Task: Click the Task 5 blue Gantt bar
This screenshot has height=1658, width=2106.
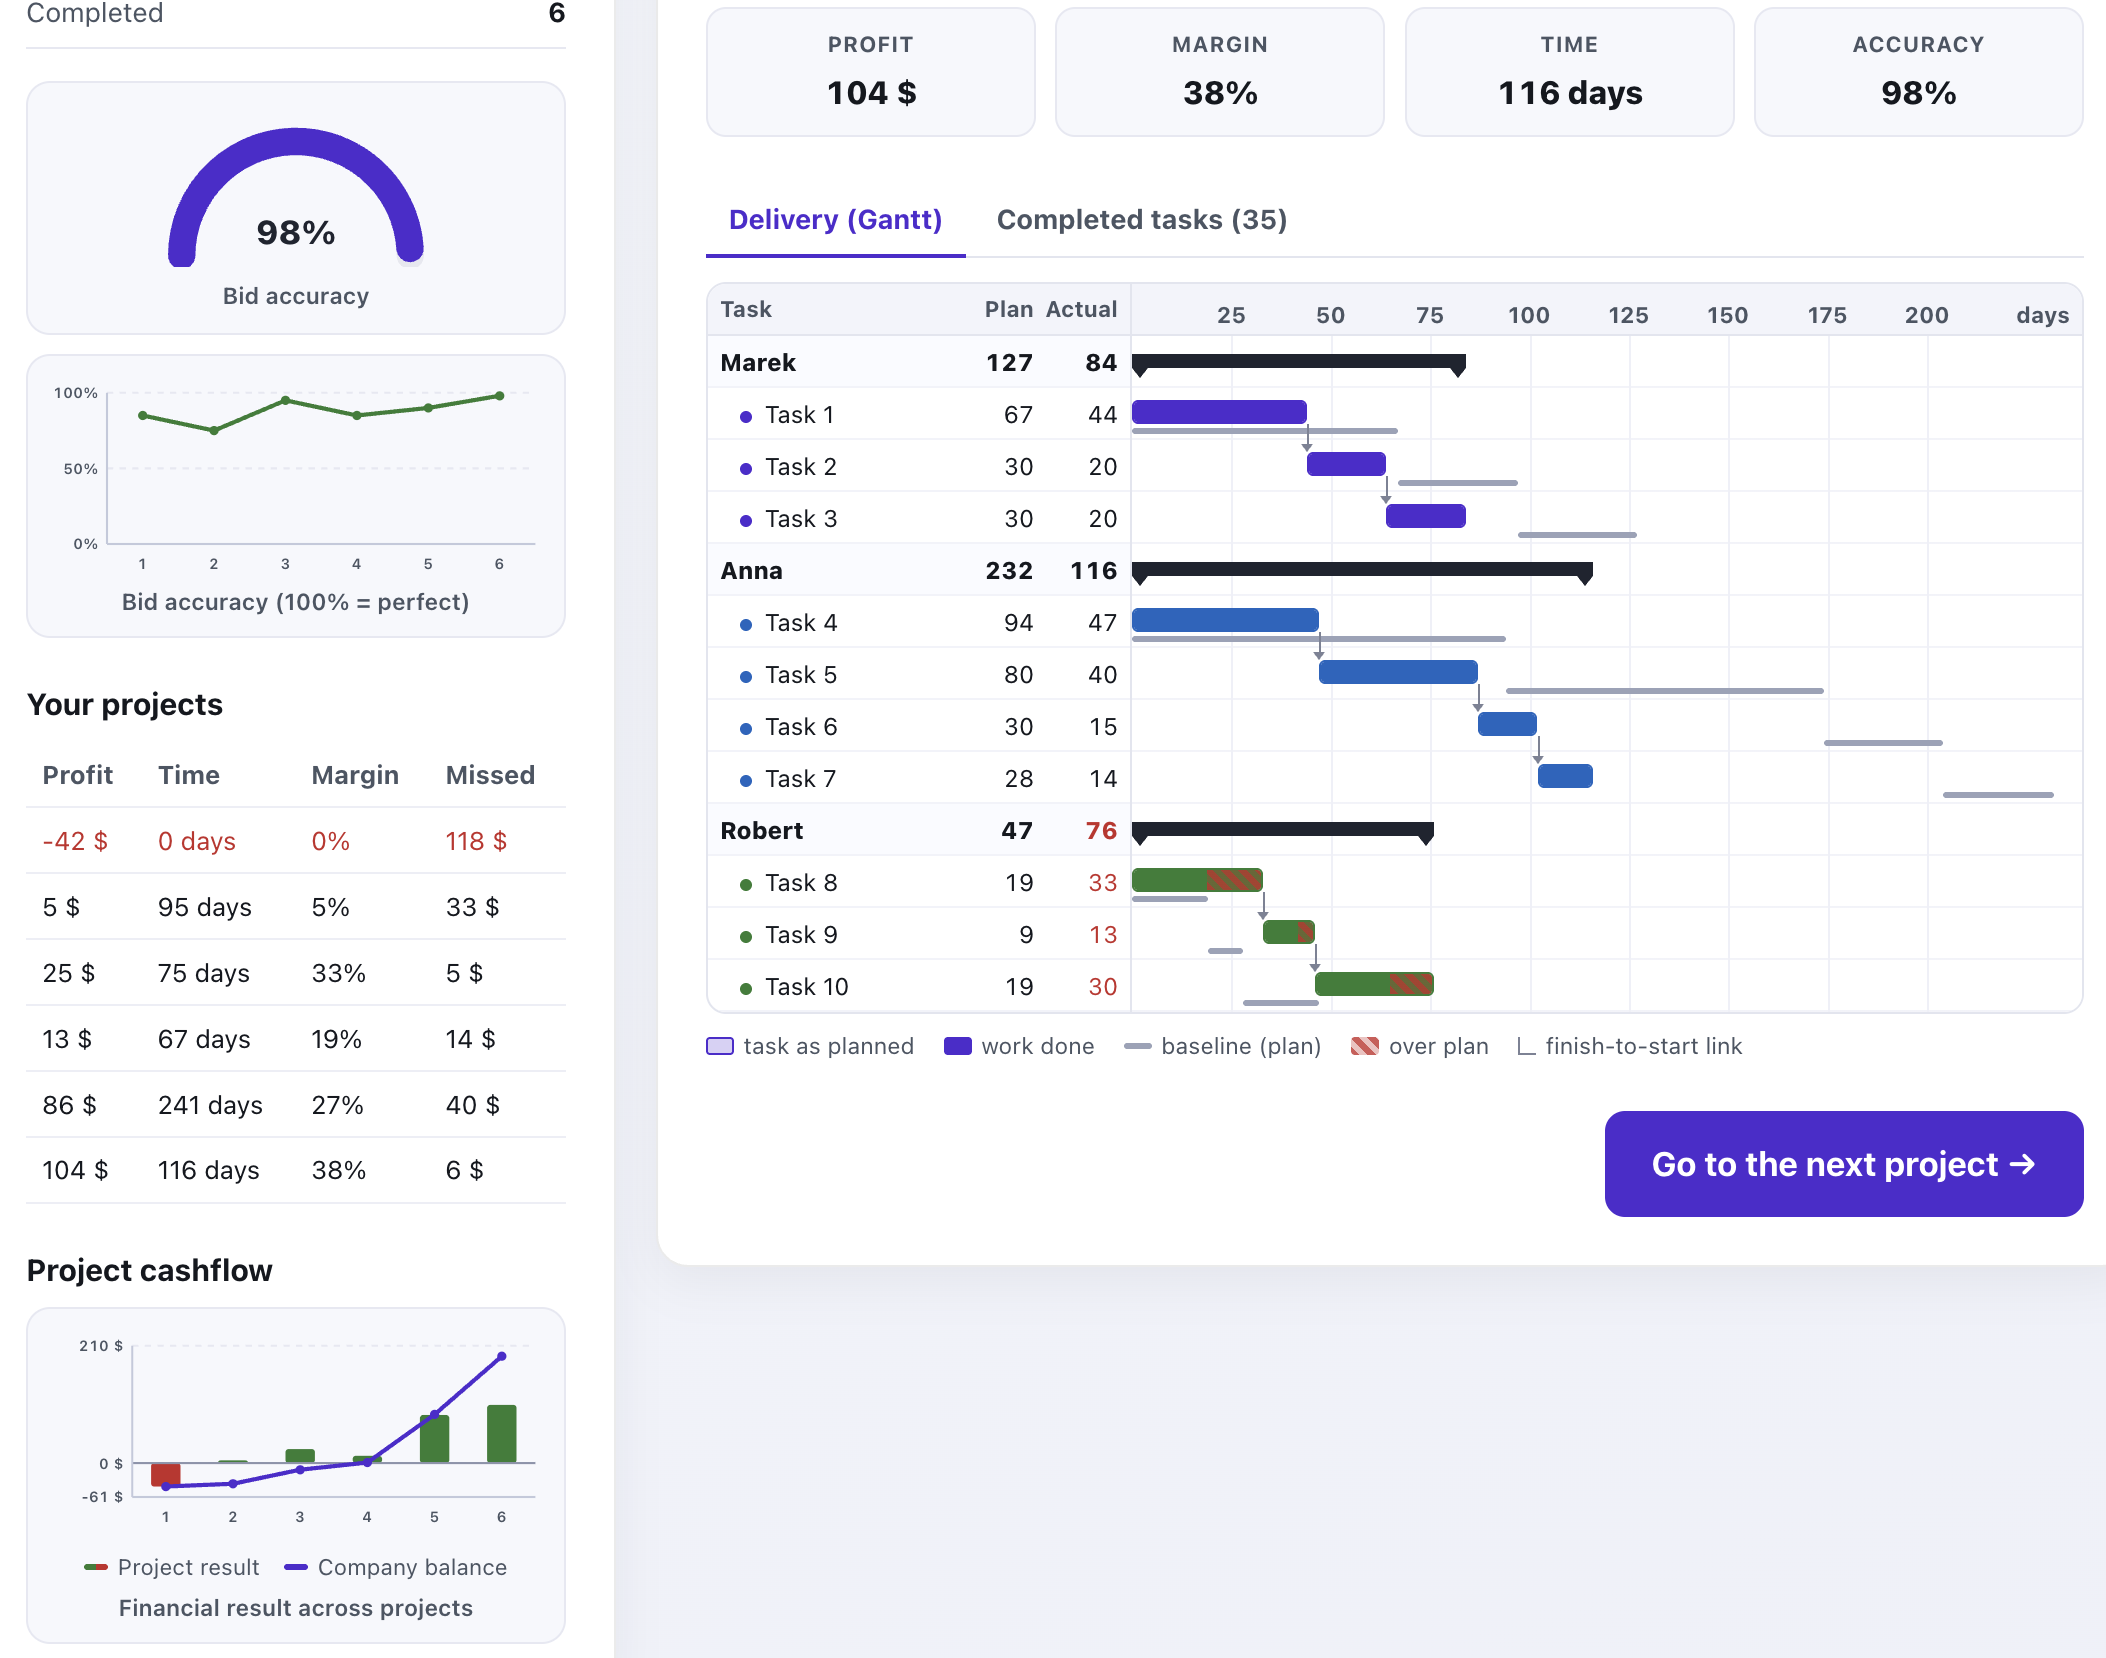Action: (1398, 672)
